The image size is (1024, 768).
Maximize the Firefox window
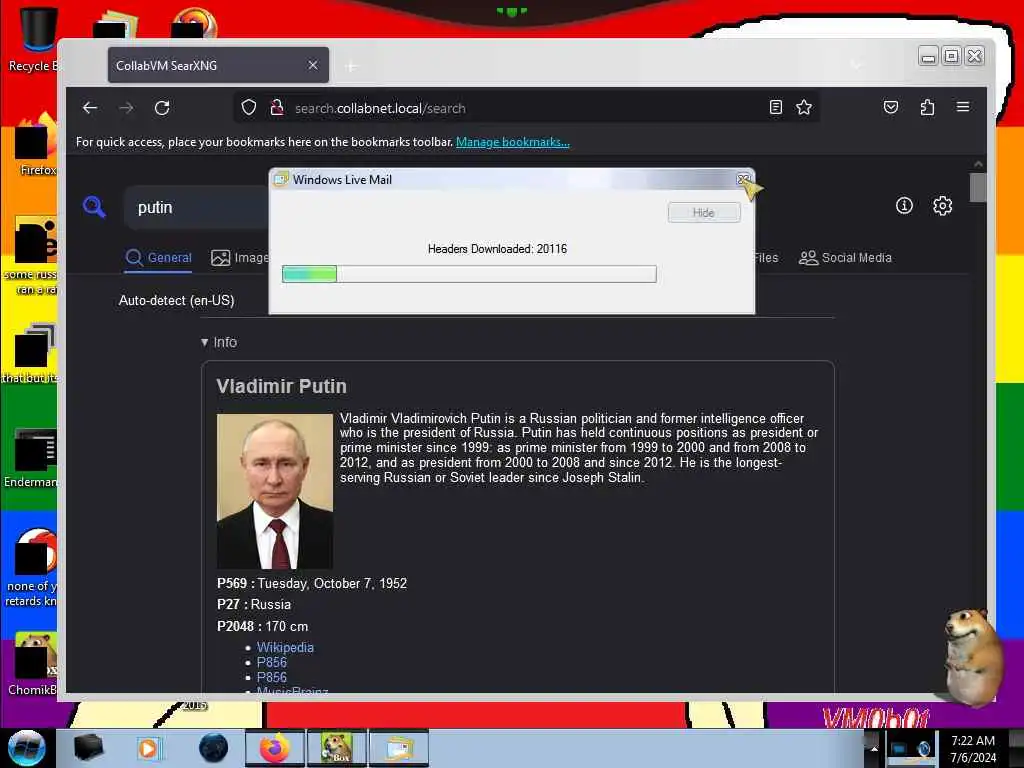(x=952, y=57)
